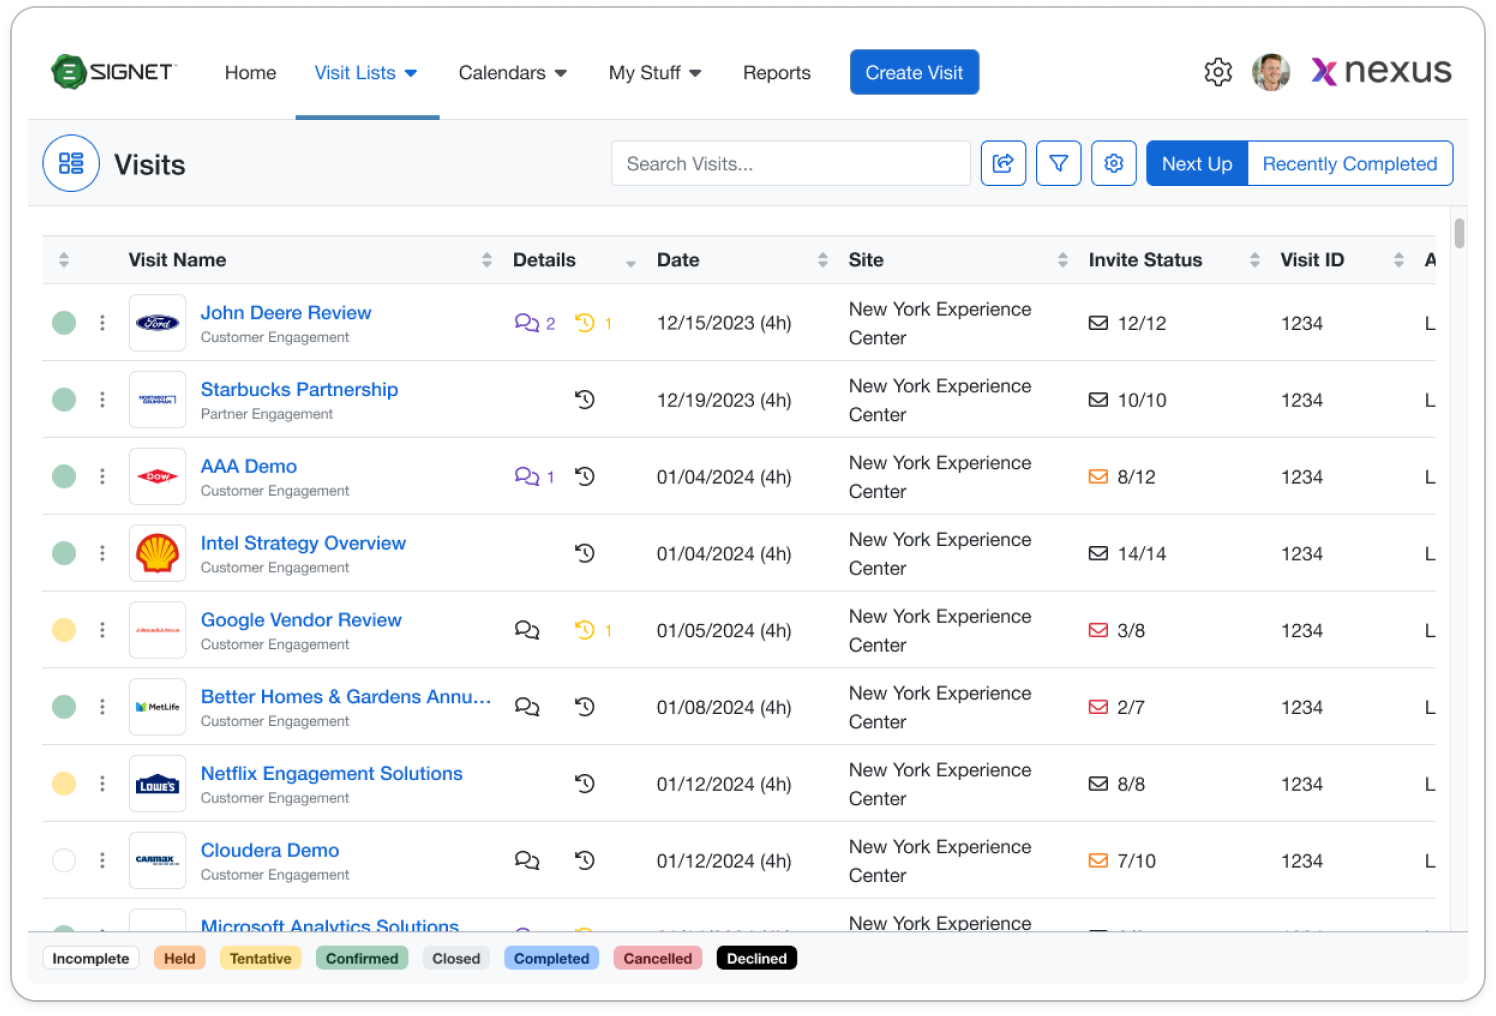Sort by Invite Status column
The image size is (1496, 1016).
click(x=1255, y=260)
